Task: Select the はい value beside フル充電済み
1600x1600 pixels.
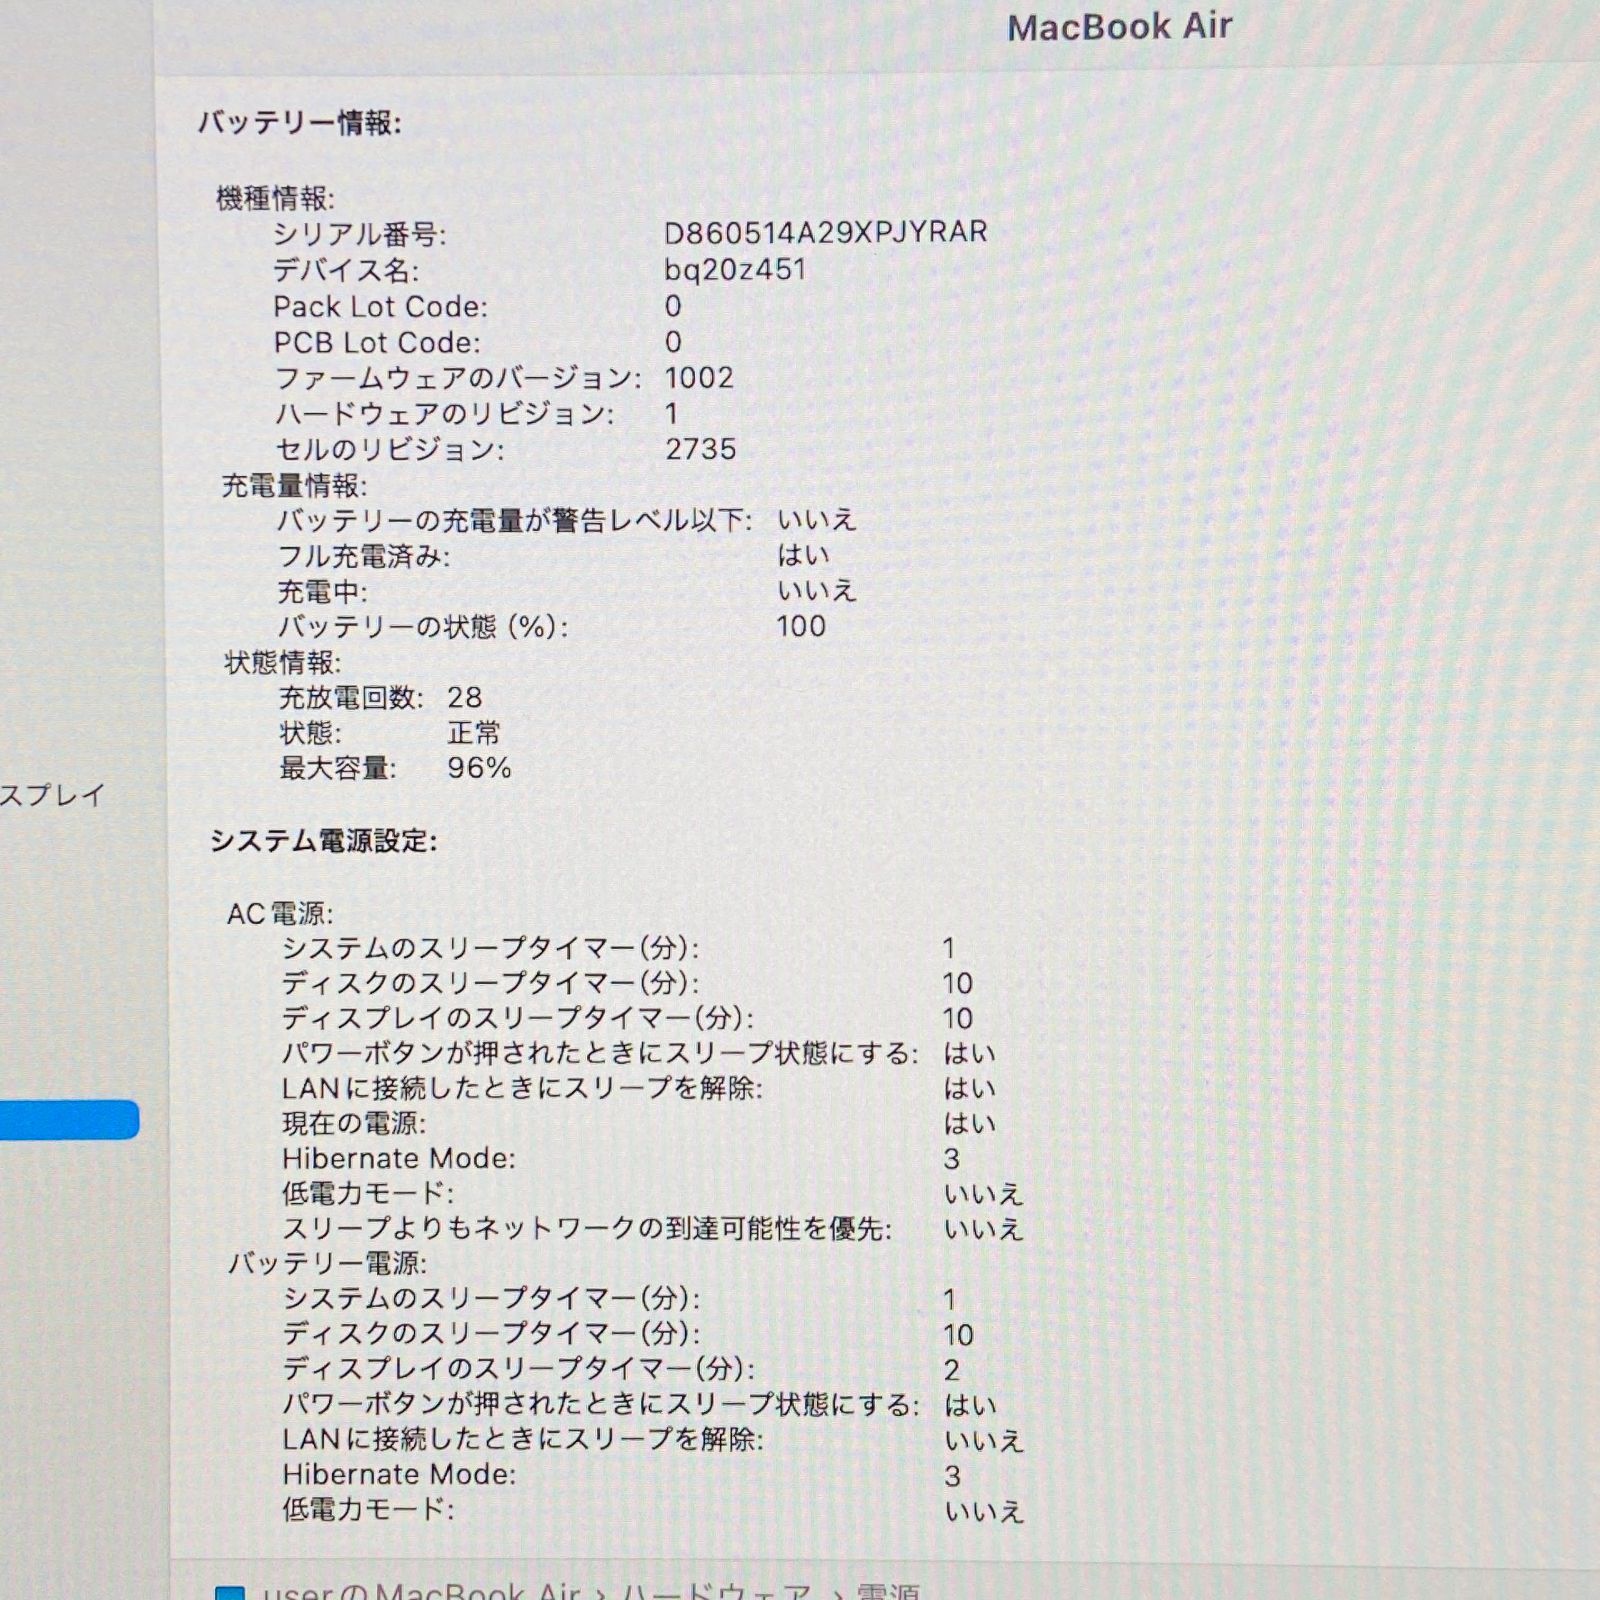Action: point(804,555)
